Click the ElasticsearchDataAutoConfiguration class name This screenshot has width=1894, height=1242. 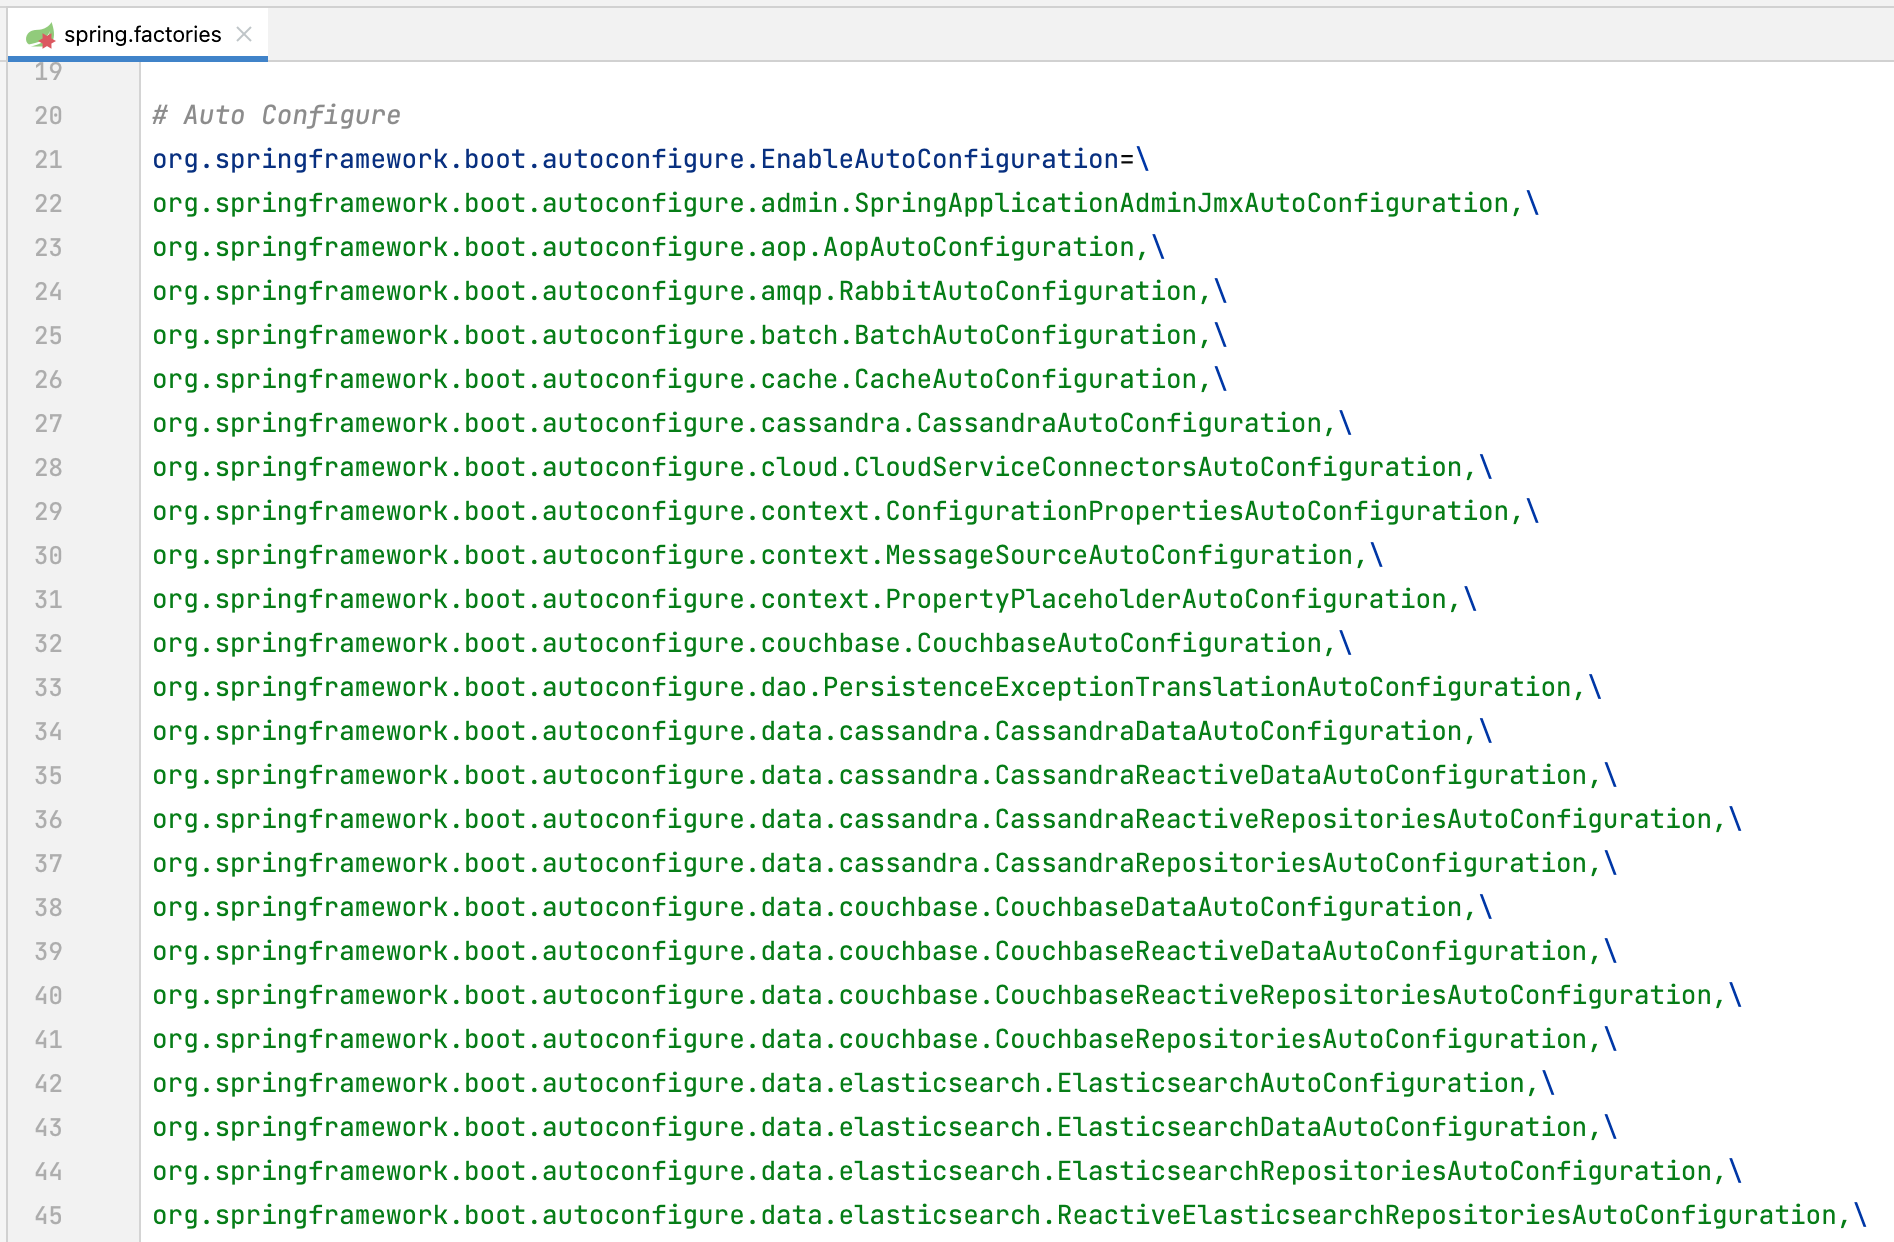[x=1321, y=1128]
